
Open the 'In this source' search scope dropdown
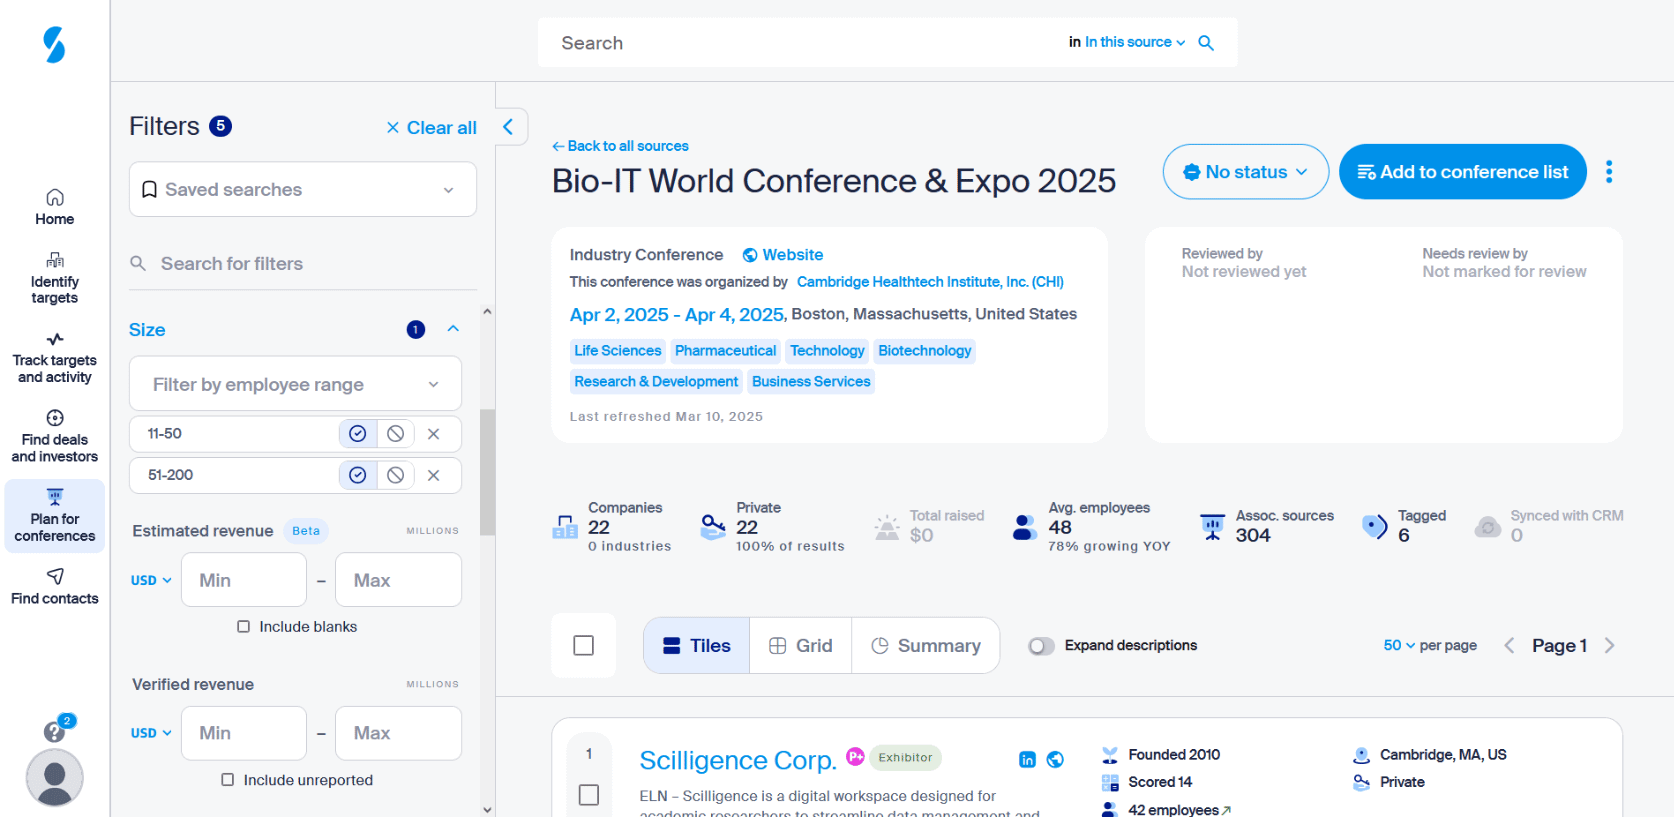point(1135,42)
